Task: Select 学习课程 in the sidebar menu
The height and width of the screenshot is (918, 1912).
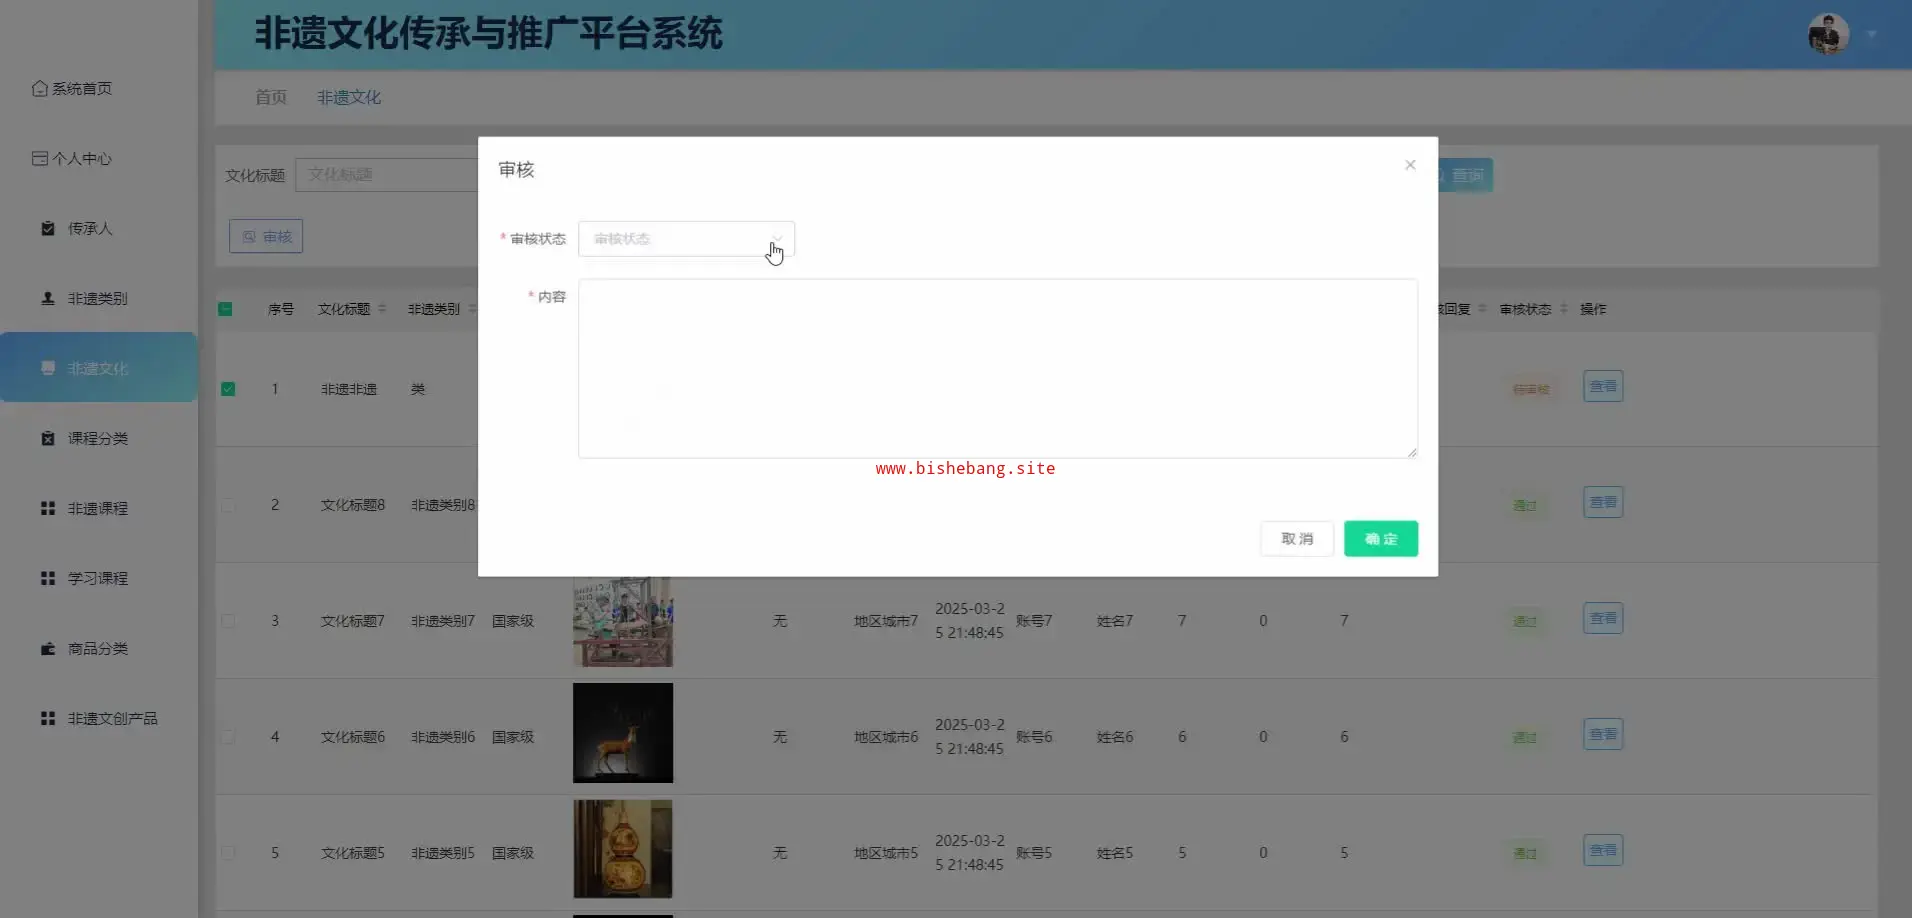Action: tap(97, 579)
